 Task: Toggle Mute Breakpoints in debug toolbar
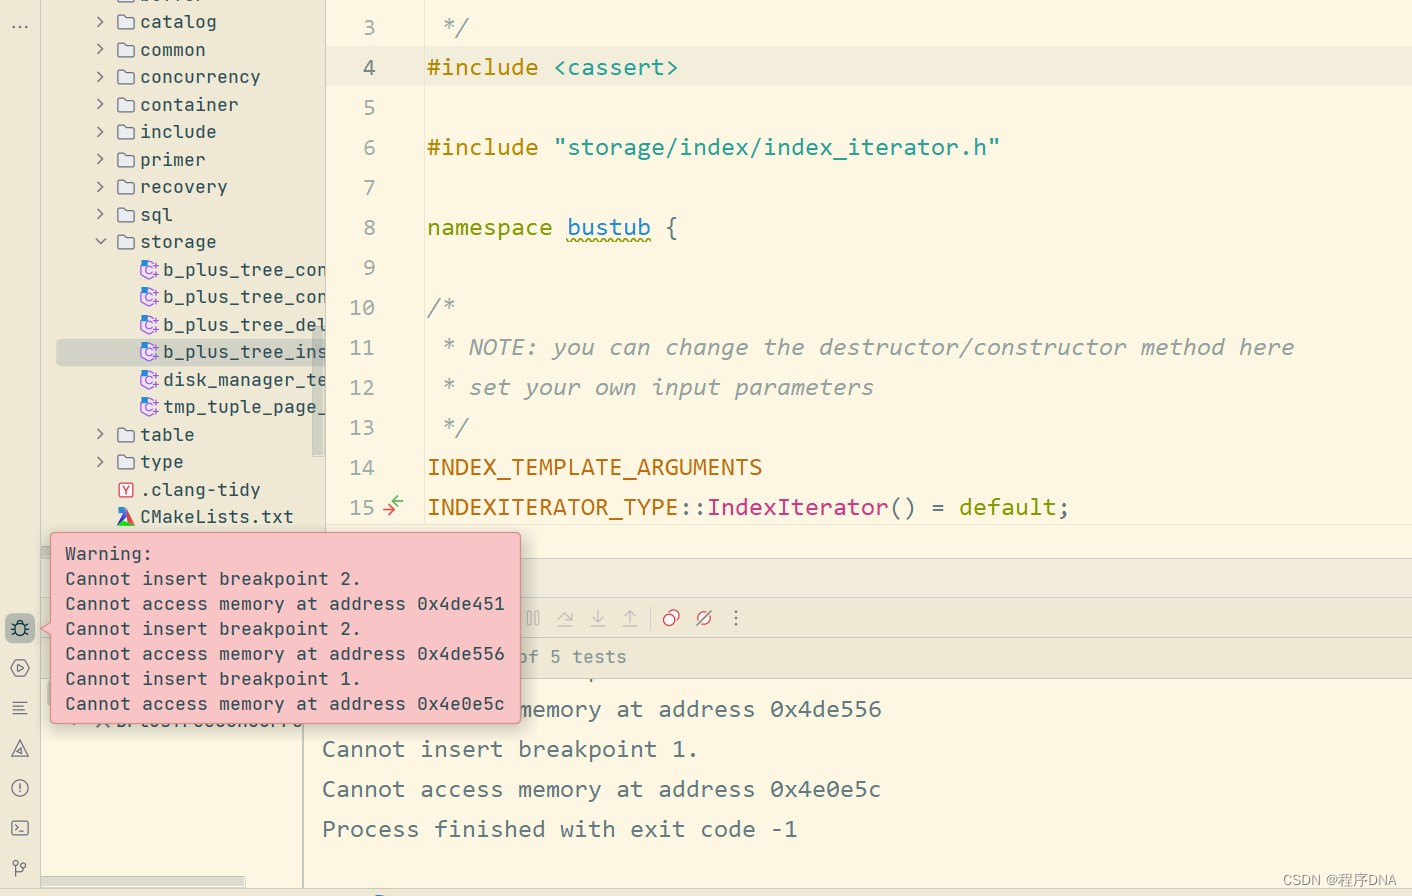point(704,618)
